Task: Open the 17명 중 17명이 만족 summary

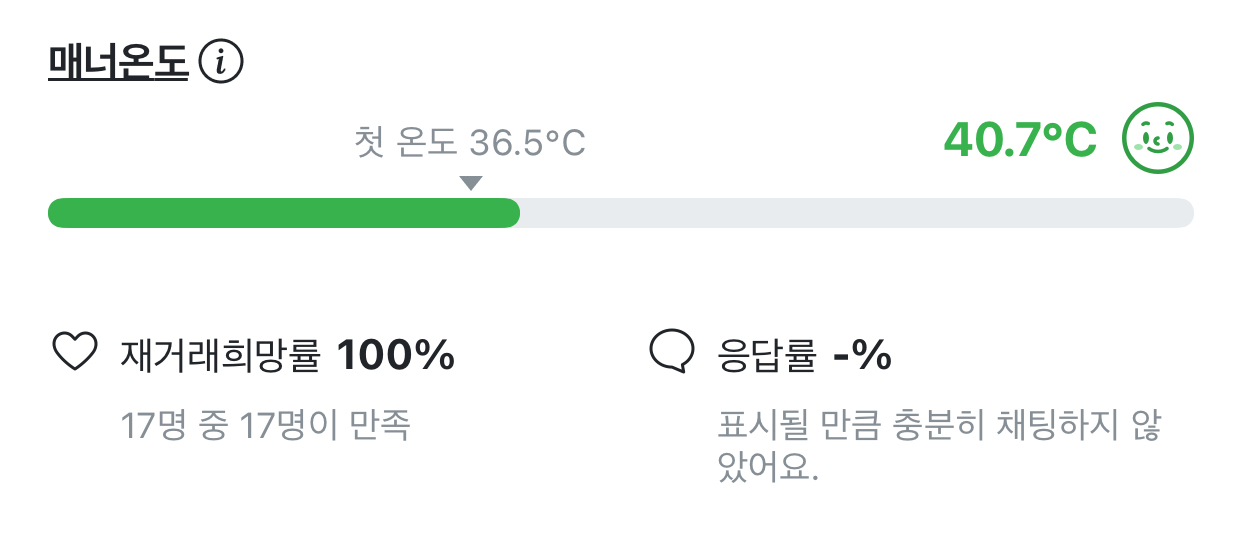Action: point(266,427)
